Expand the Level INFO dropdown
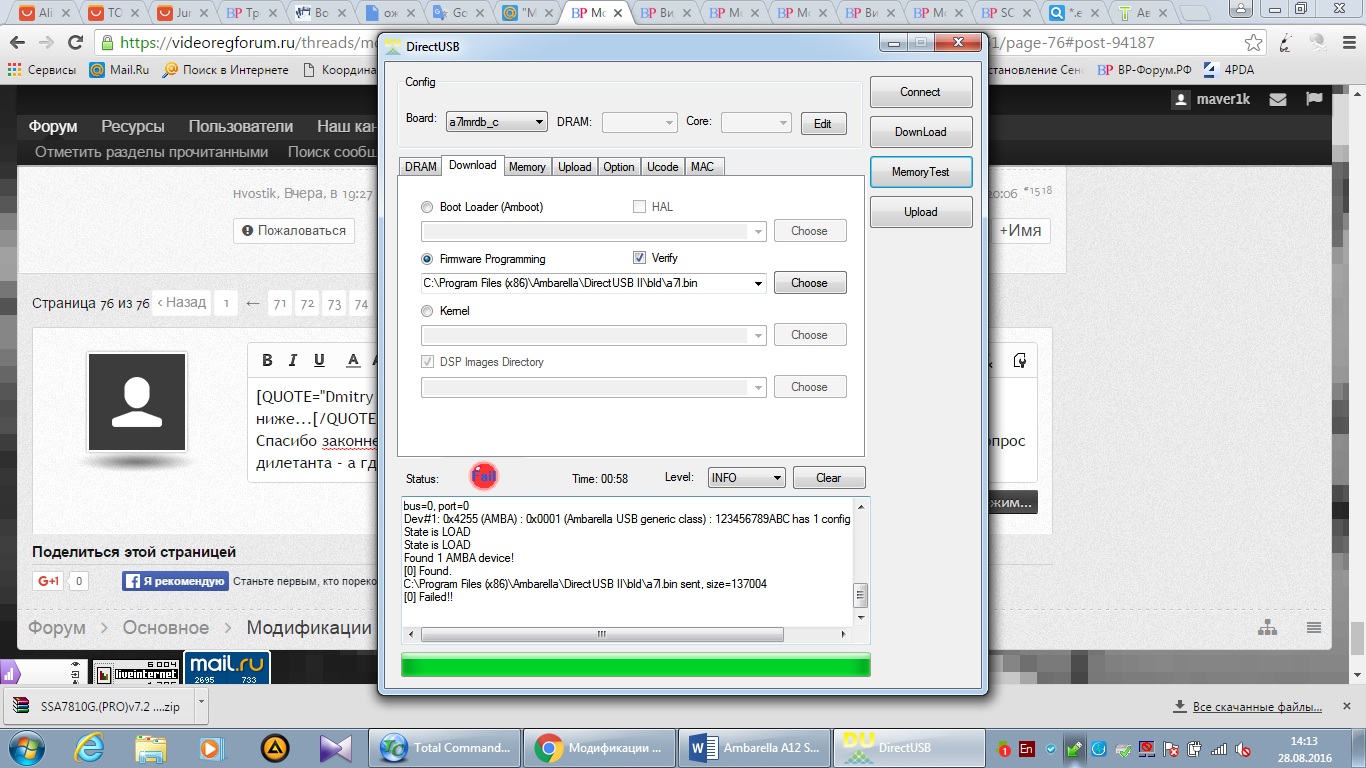 [746, 478]
